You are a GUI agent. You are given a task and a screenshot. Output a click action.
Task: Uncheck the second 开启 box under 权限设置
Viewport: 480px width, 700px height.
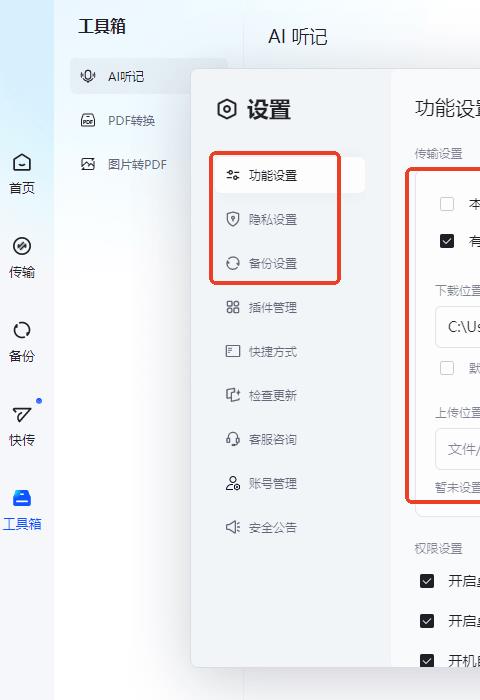[427, 621]
